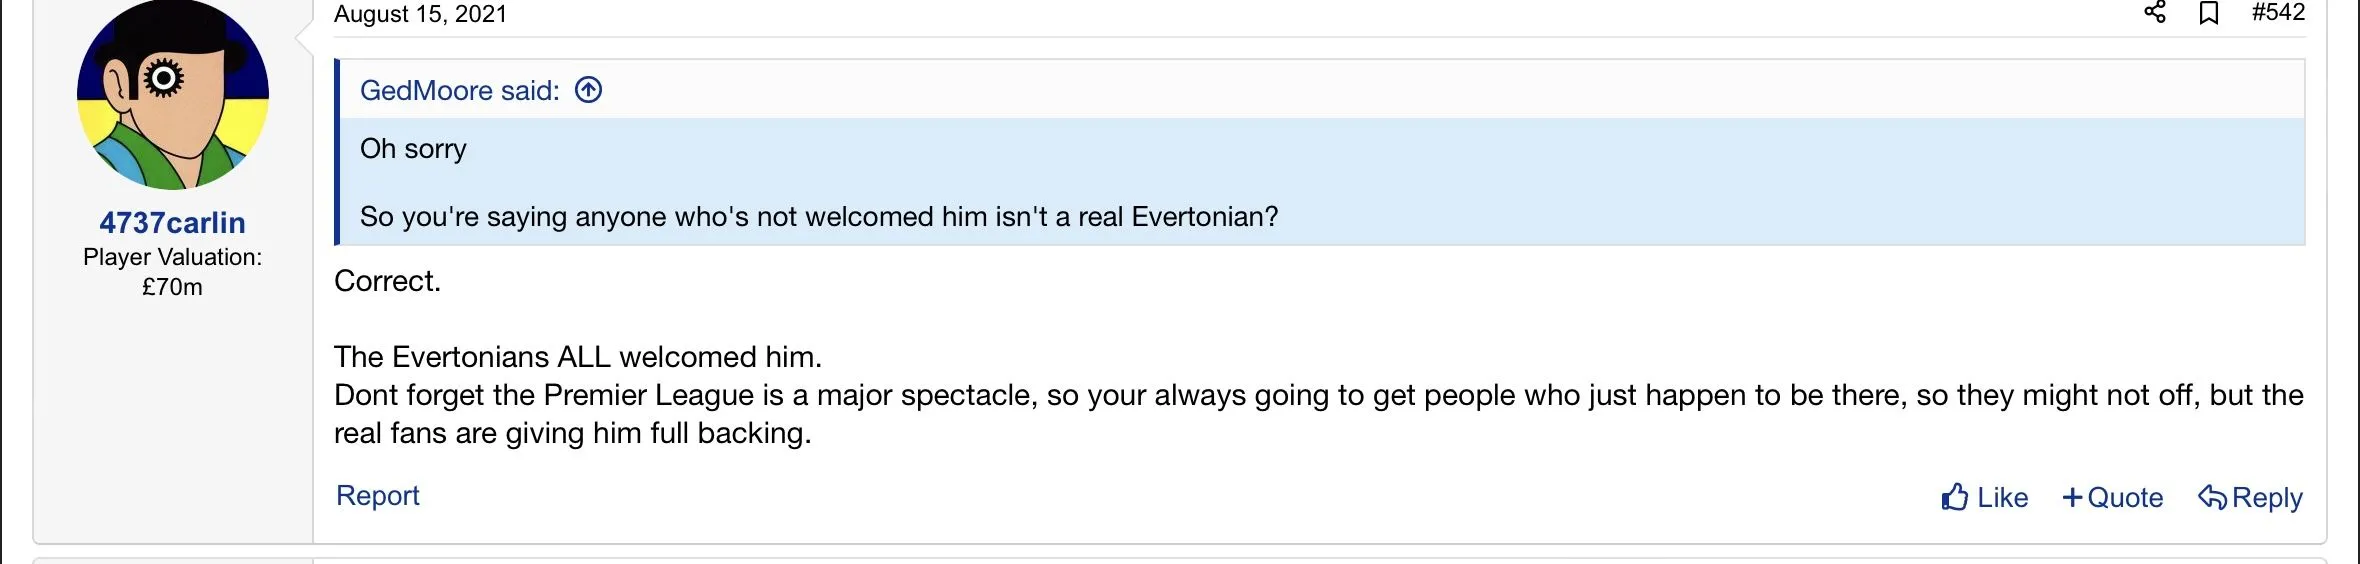Click the "Correct." line in the post
2360x564 pixels.
click(x=387, y=281)
